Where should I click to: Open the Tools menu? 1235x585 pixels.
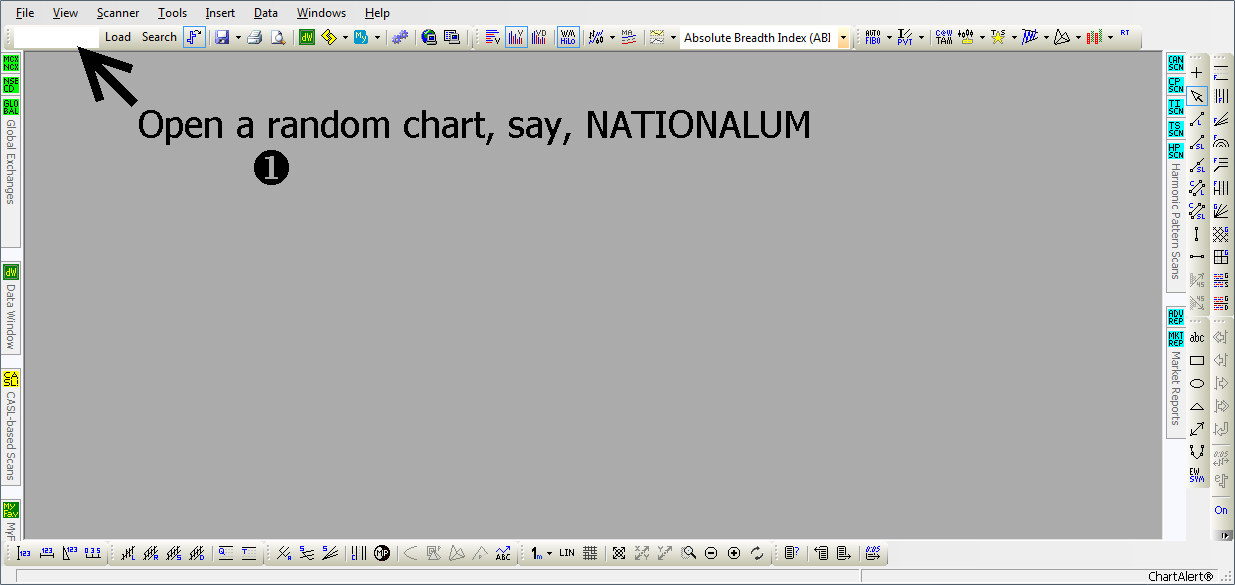pyautogui.click(x=172, y=13)
